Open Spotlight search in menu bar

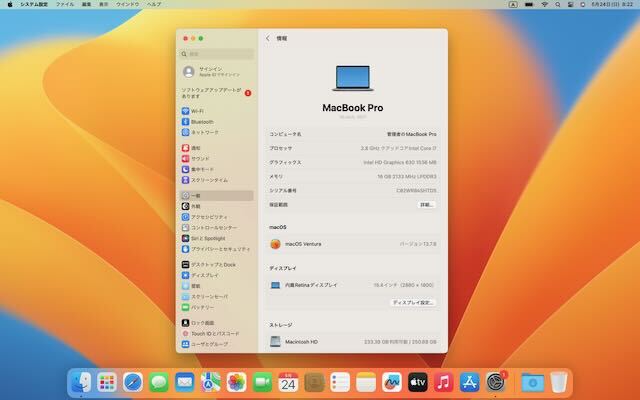pos(558,4)
